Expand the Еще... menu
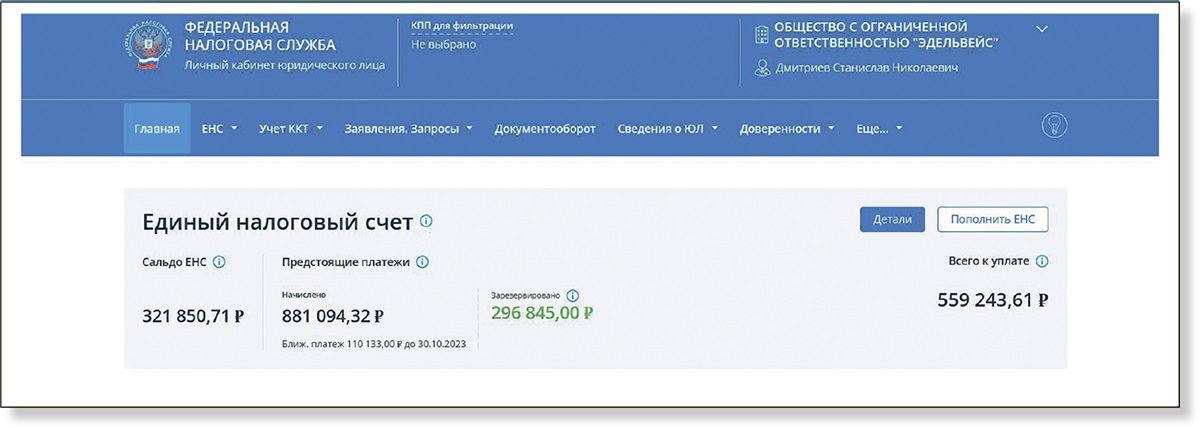Viewport: 1200px width, 428px height. tap(879, 128)
